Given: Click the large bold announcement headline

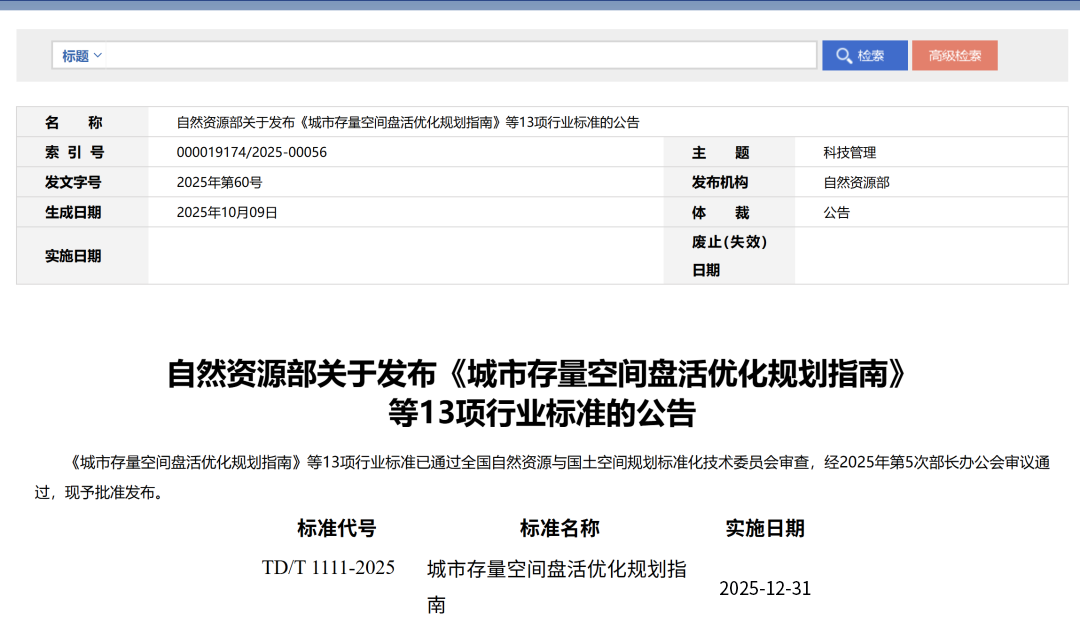Looking at the screenshot, I should 540,392.
